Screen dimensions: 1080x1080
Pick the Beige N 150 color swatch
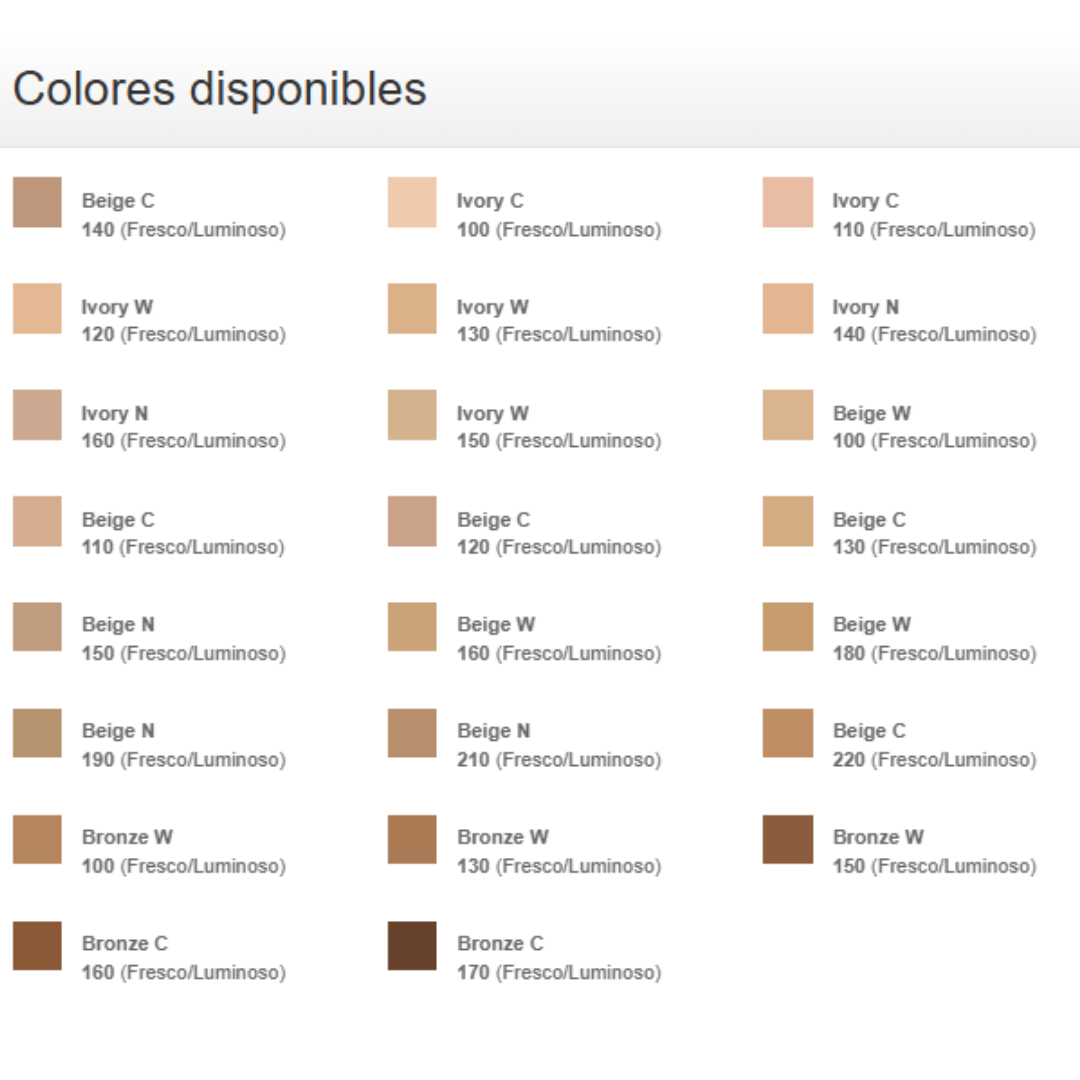[37, 627]
